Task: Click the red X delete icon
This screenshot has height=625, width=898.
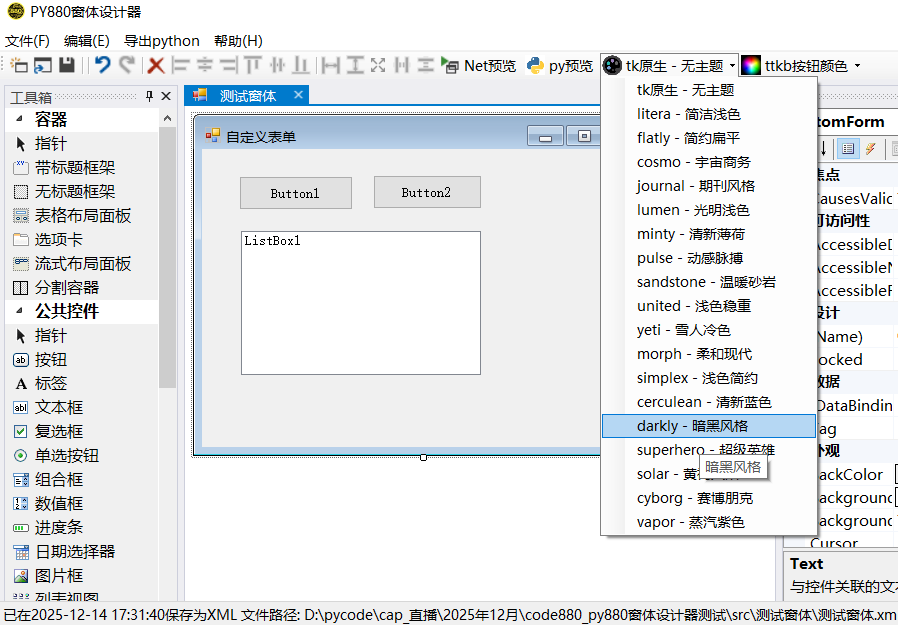Action: click(x=156, y=64)
